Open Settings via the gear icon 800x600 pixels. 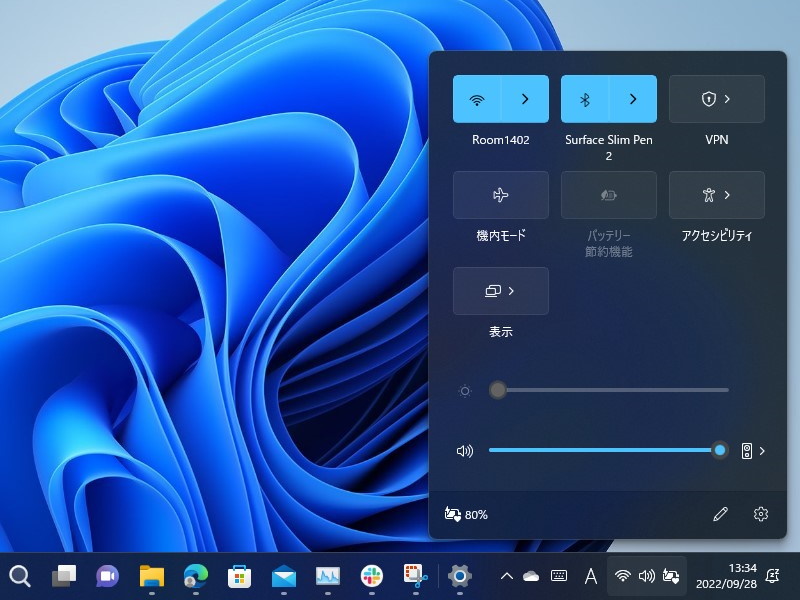[761, 514]
